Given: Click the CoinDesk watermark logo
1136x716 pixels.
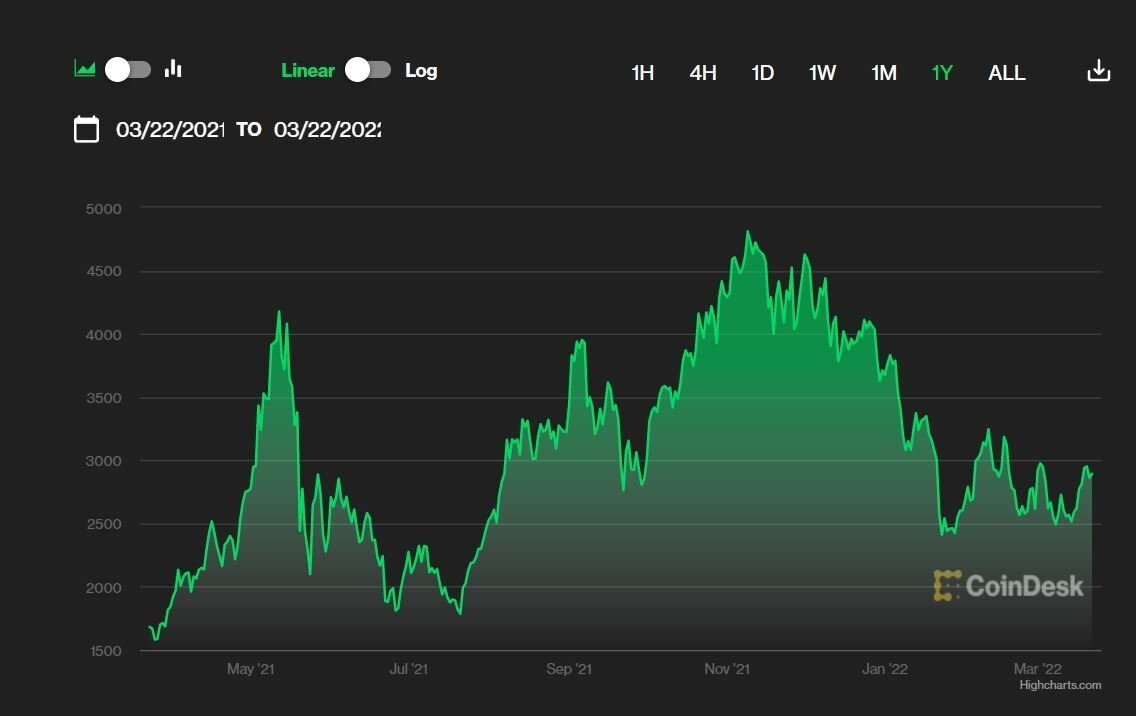Looking at the screenshot, I should tap(1008, 586).
